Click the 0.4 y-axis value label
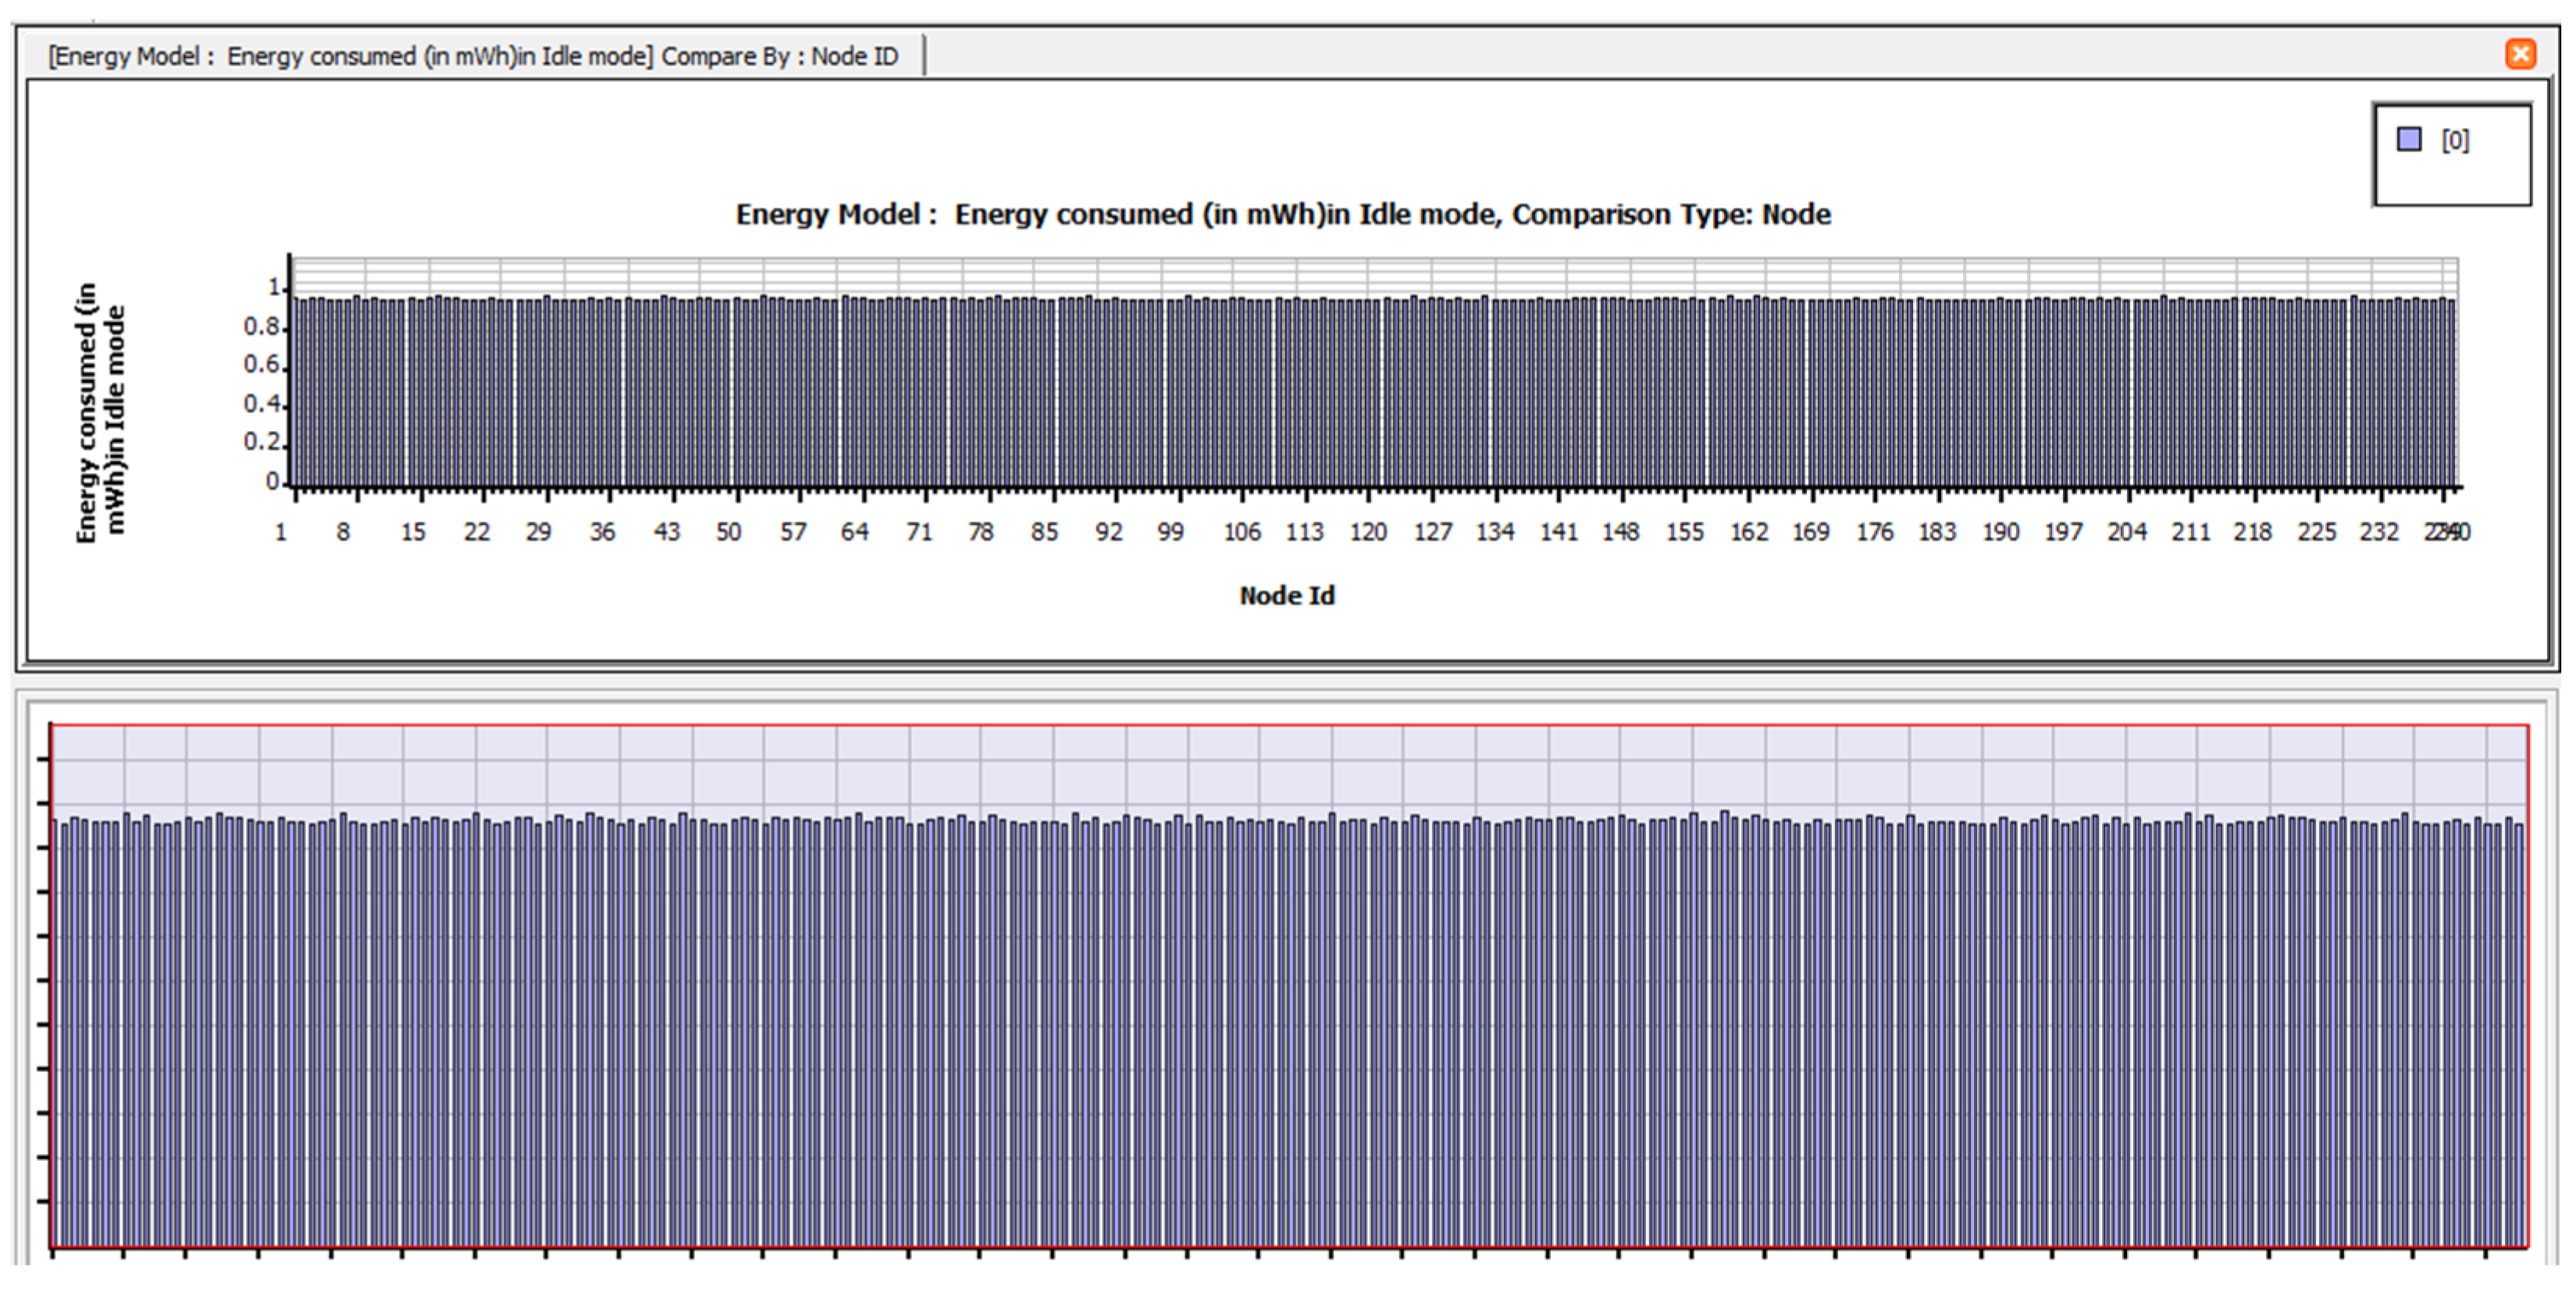The height and width of the screenshot is (1289, 2576). tap(262, 404)
